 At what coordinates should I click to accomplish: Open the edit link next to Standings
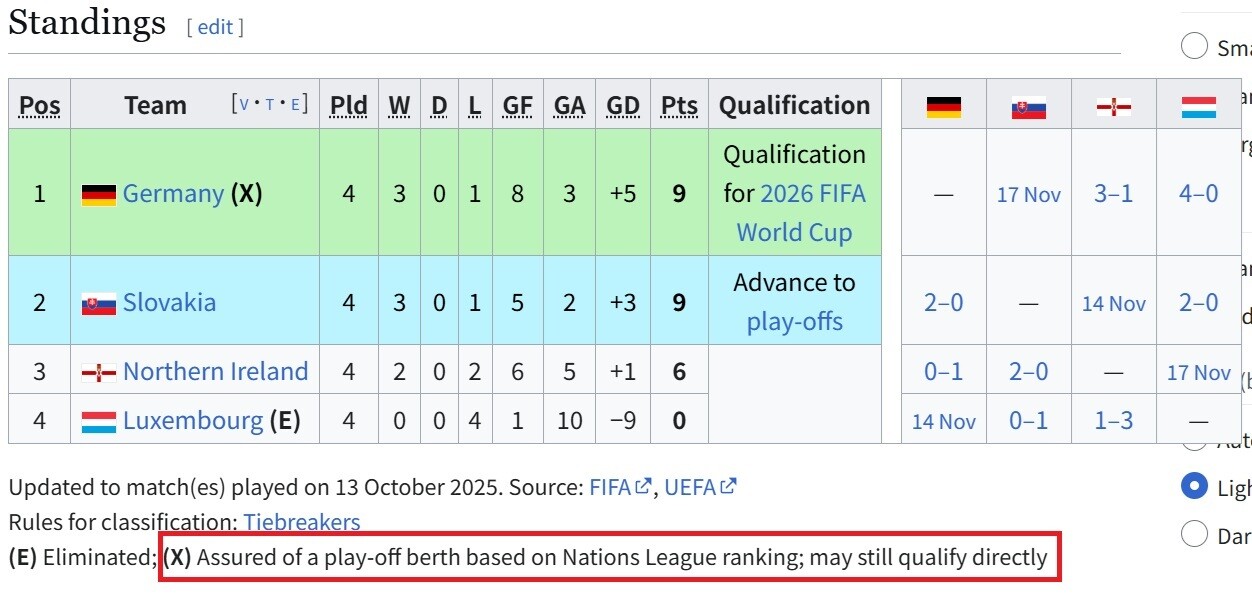(x=215, y=27)
